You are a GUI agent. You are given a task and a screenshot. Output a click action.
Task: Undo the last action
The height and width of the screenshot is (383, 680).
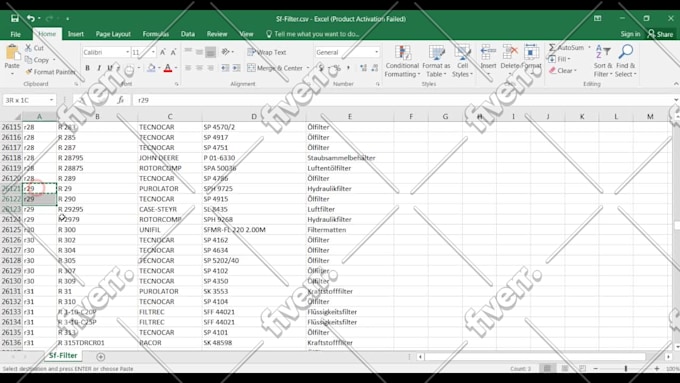pyautogui.click(x=30, y=19)
